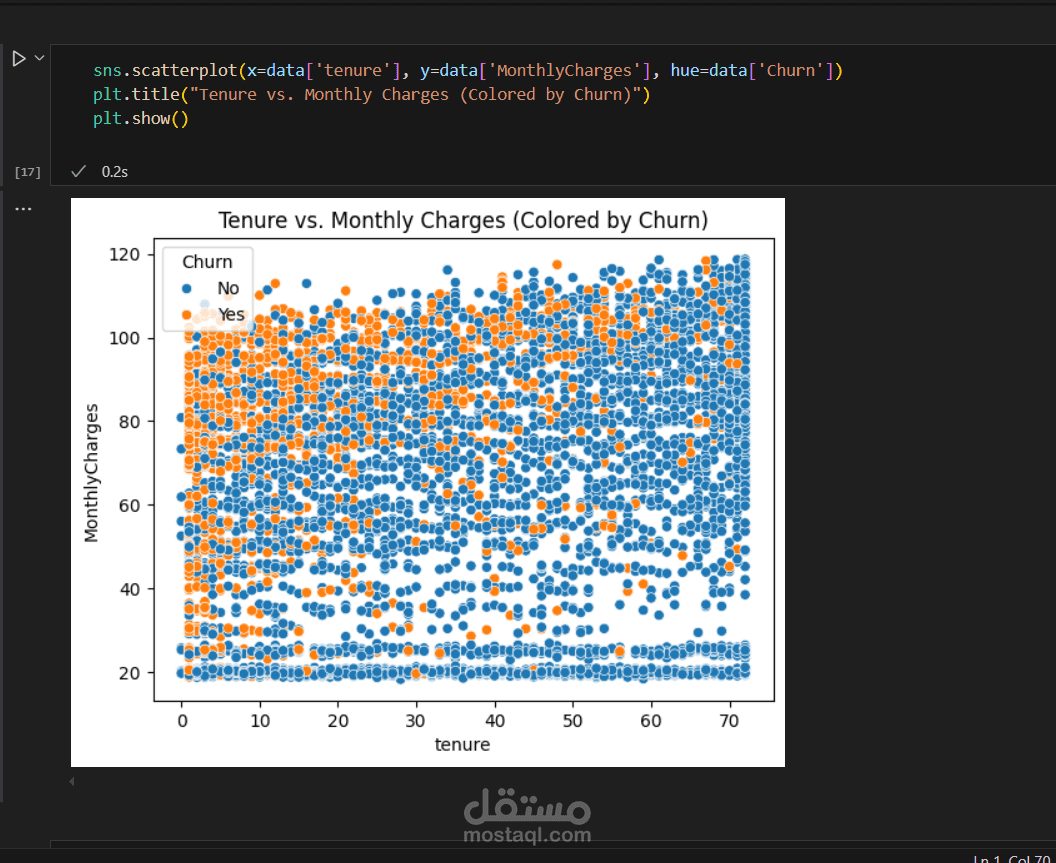The height and width of the screenshot is (863, 1056).
Task: Click the execution count [17] label
Action: [28, 172]
